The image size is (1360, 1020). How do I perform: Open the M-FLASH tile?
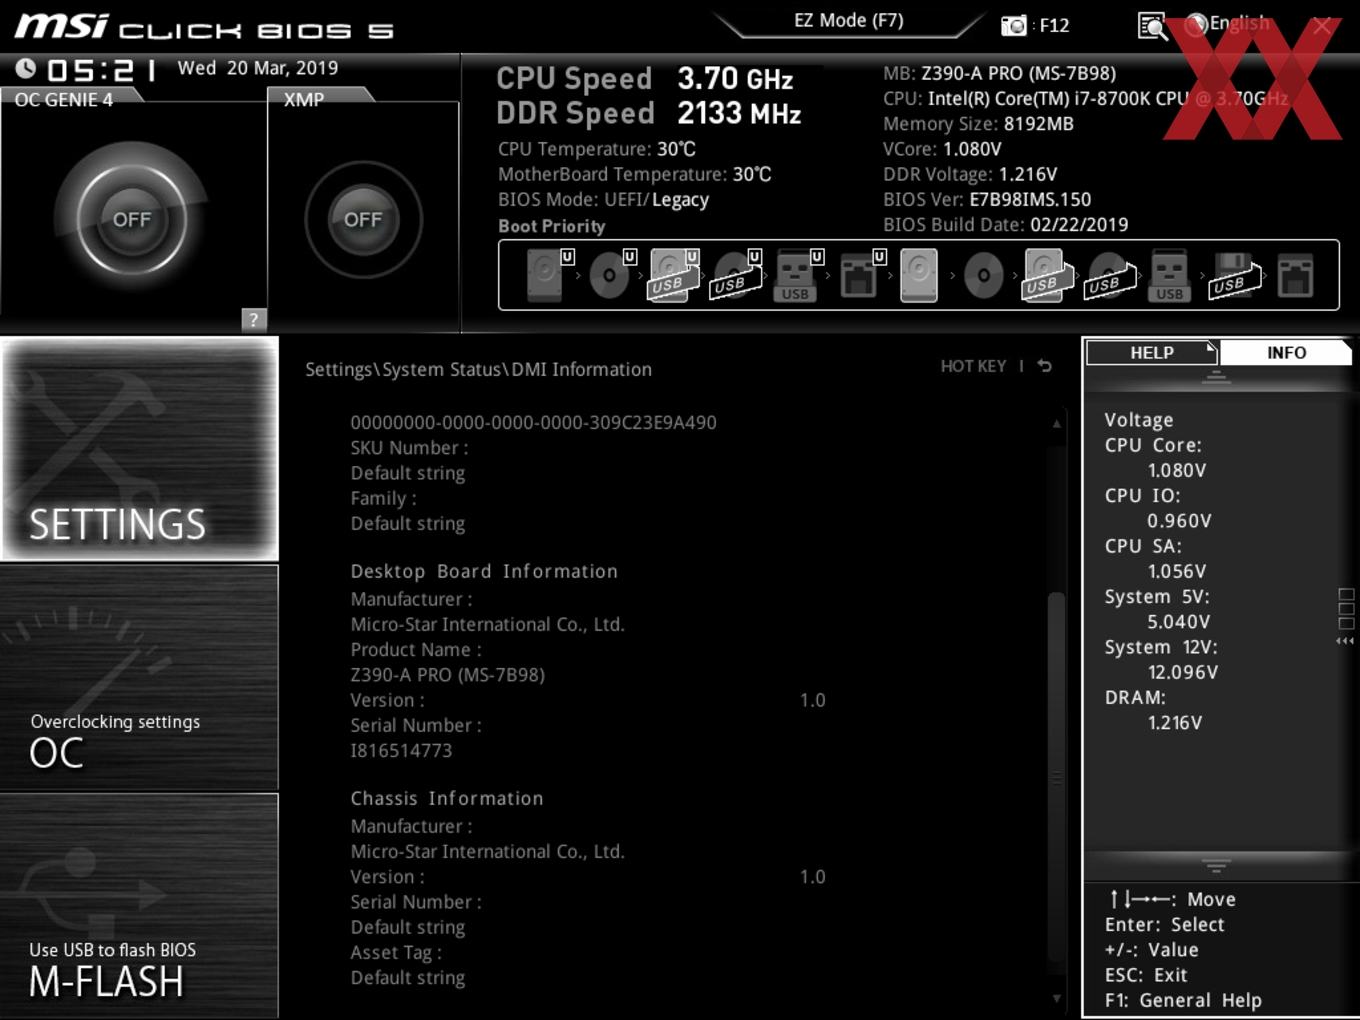(140, 906)
